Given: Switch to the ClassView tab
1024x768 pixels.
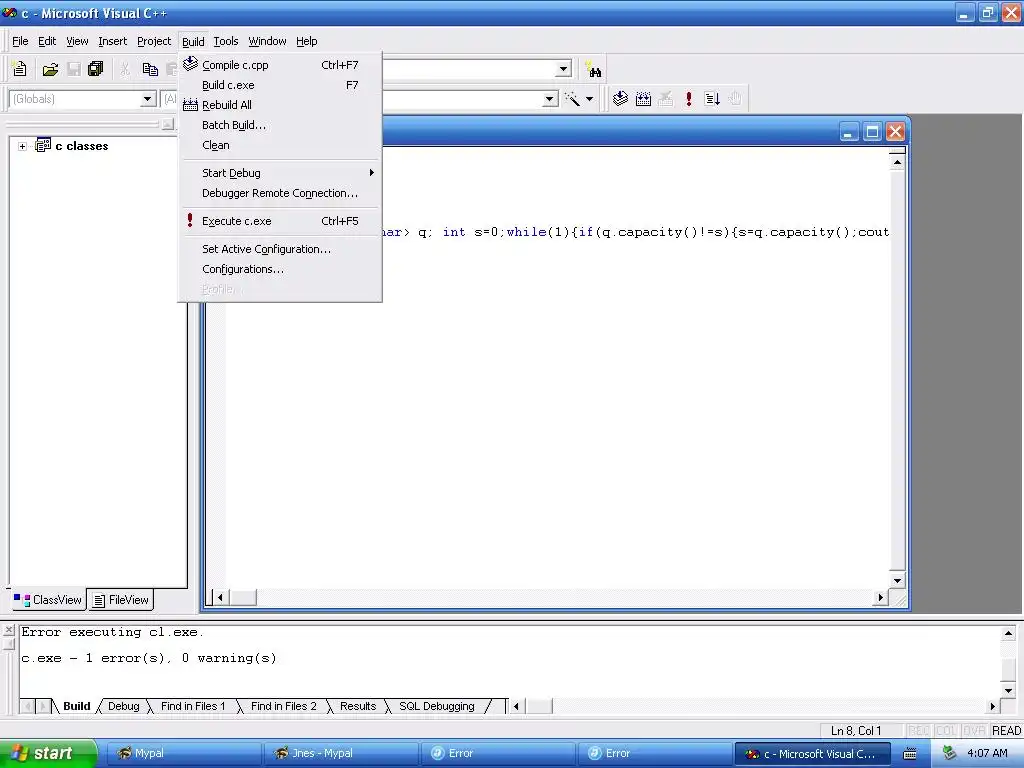Looking at the screenshot, I should [x=48, y=600].
